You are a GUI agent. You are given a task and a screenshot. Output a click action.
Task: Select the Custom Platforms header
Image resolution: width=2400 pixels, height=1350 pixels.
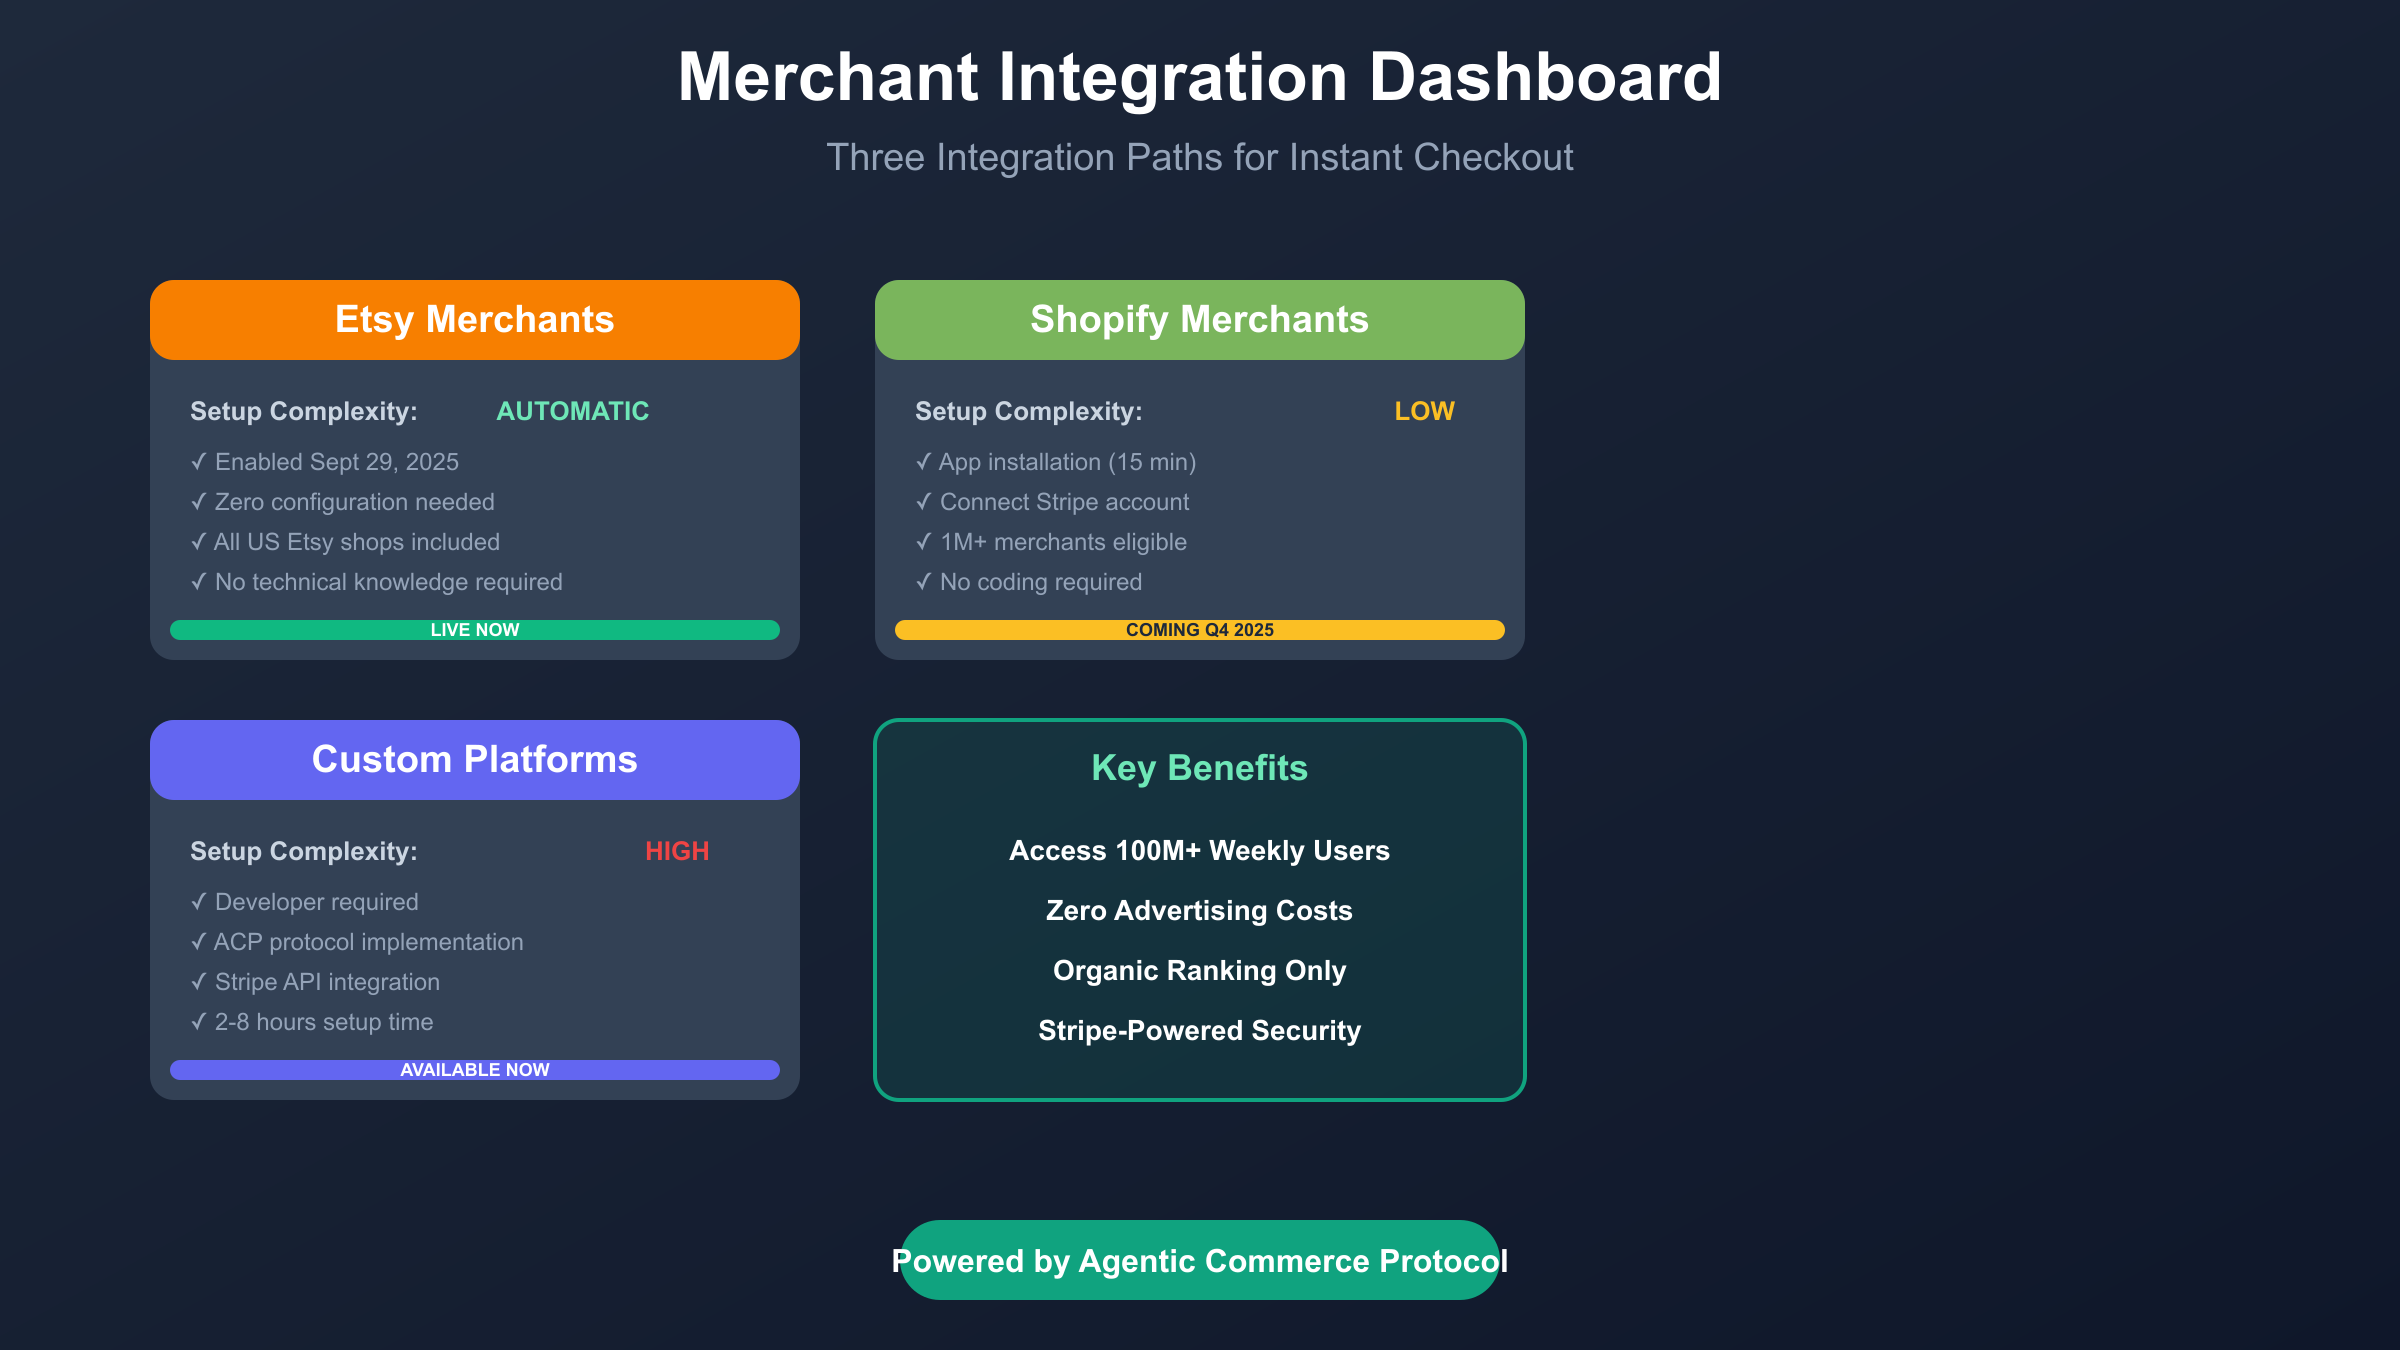click(x=474, y=760)
